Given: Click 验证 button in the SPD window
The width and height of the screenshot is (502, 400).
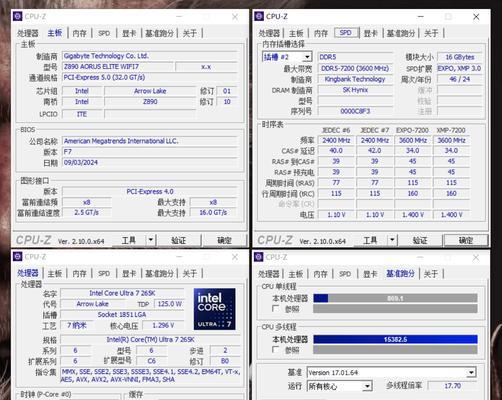Looking at the screenshot, I should click(x=420, y=240).
